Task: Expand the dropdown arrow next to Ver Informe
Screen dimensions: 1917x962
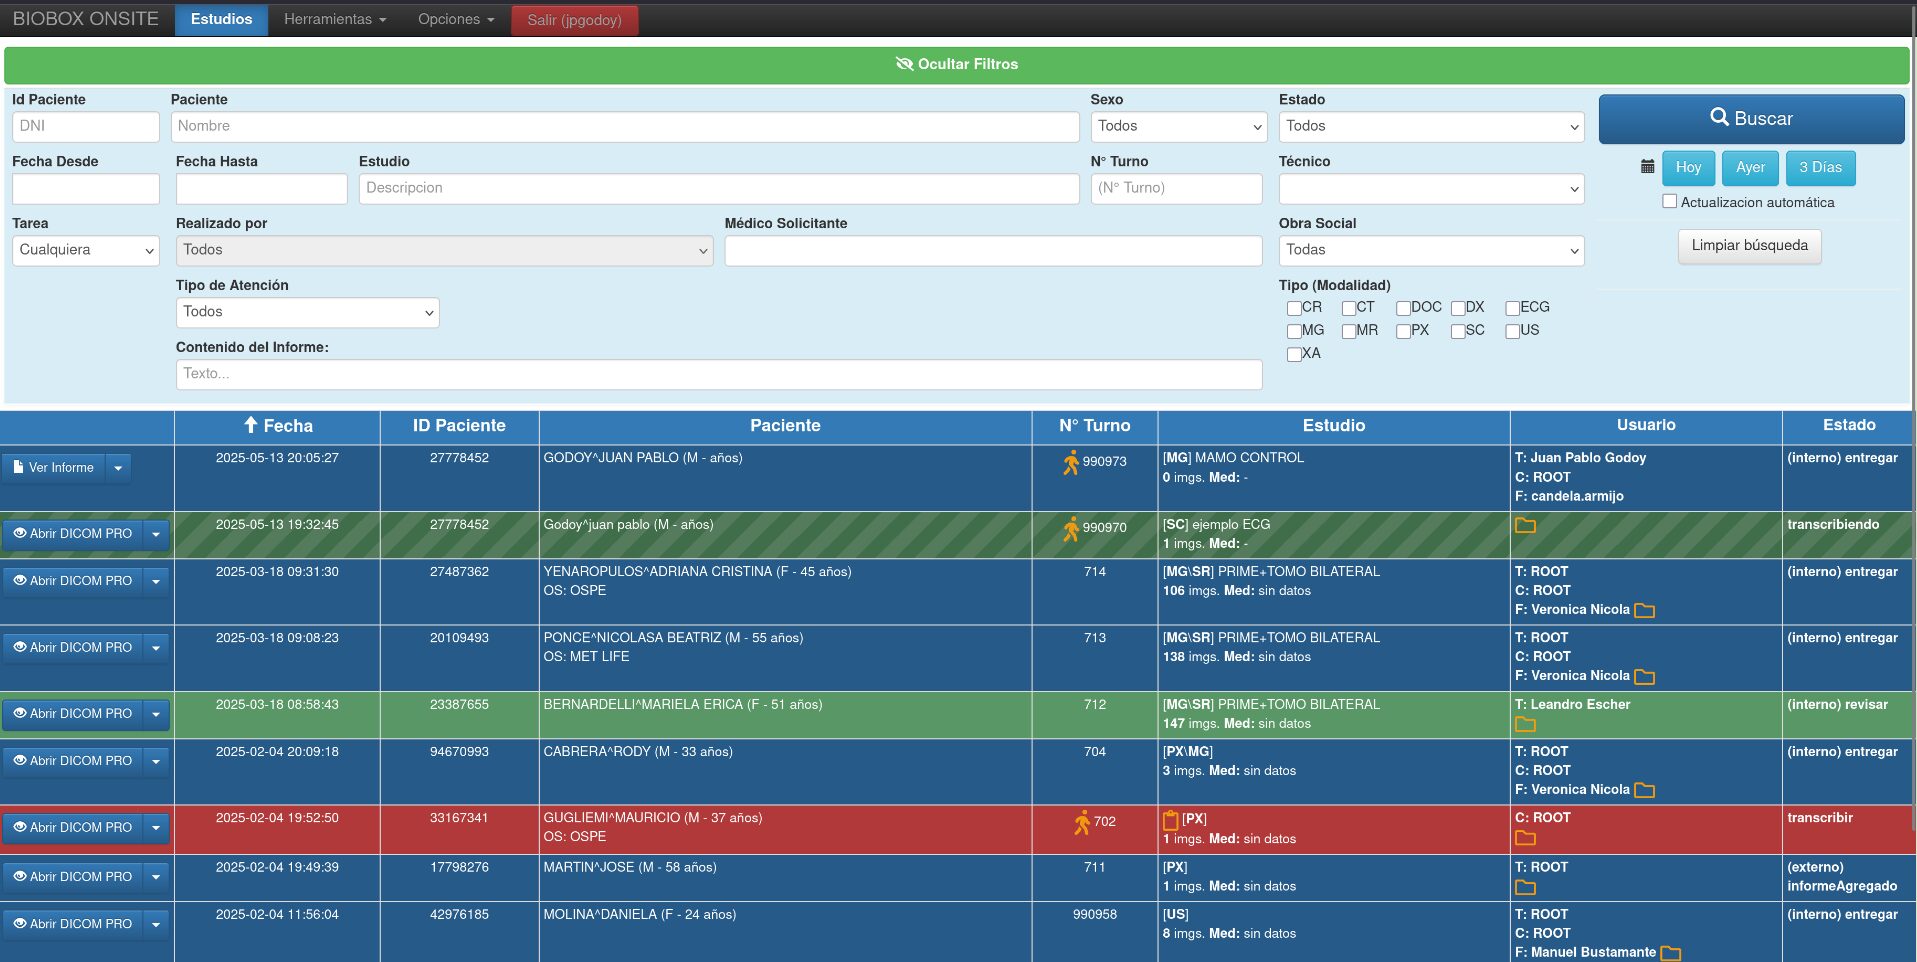Action: click(118, 467)
